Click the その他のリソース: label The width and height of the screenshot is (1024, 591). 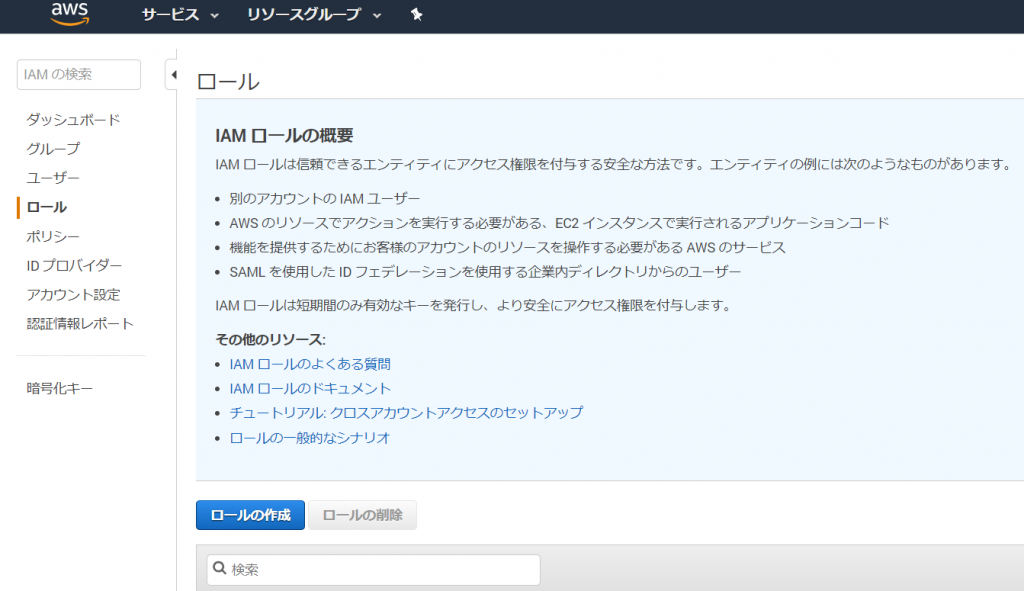[x=270, y=340]
